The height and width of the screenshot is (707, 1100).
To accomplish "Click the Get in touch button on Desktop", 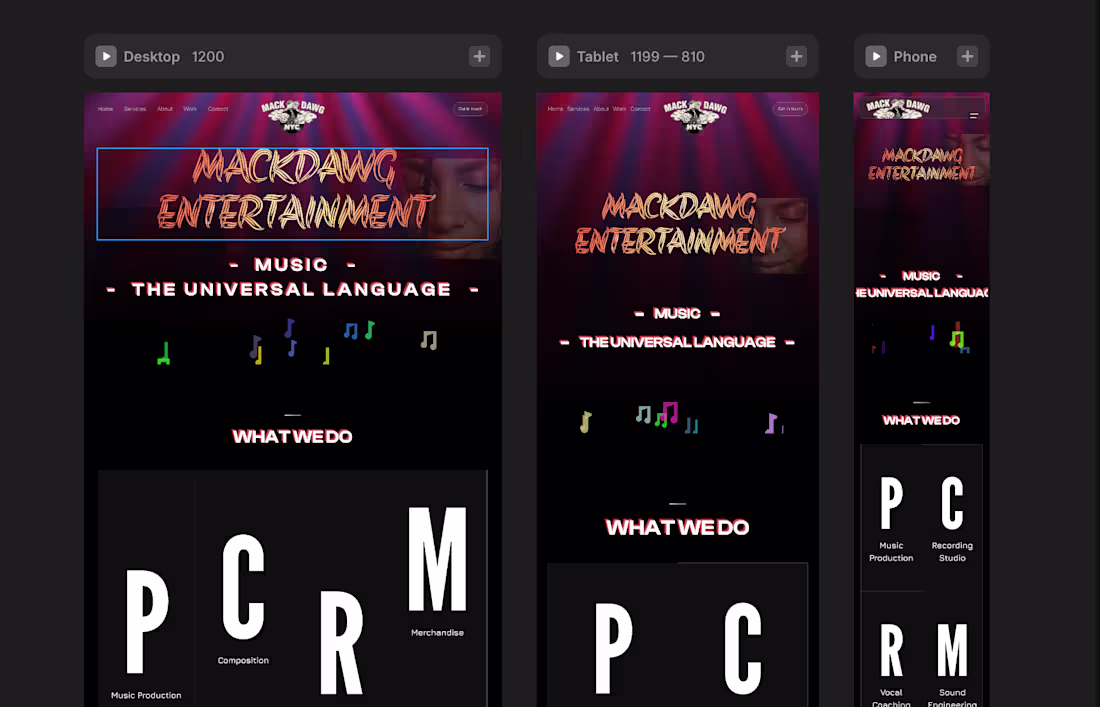I will 470,108.
